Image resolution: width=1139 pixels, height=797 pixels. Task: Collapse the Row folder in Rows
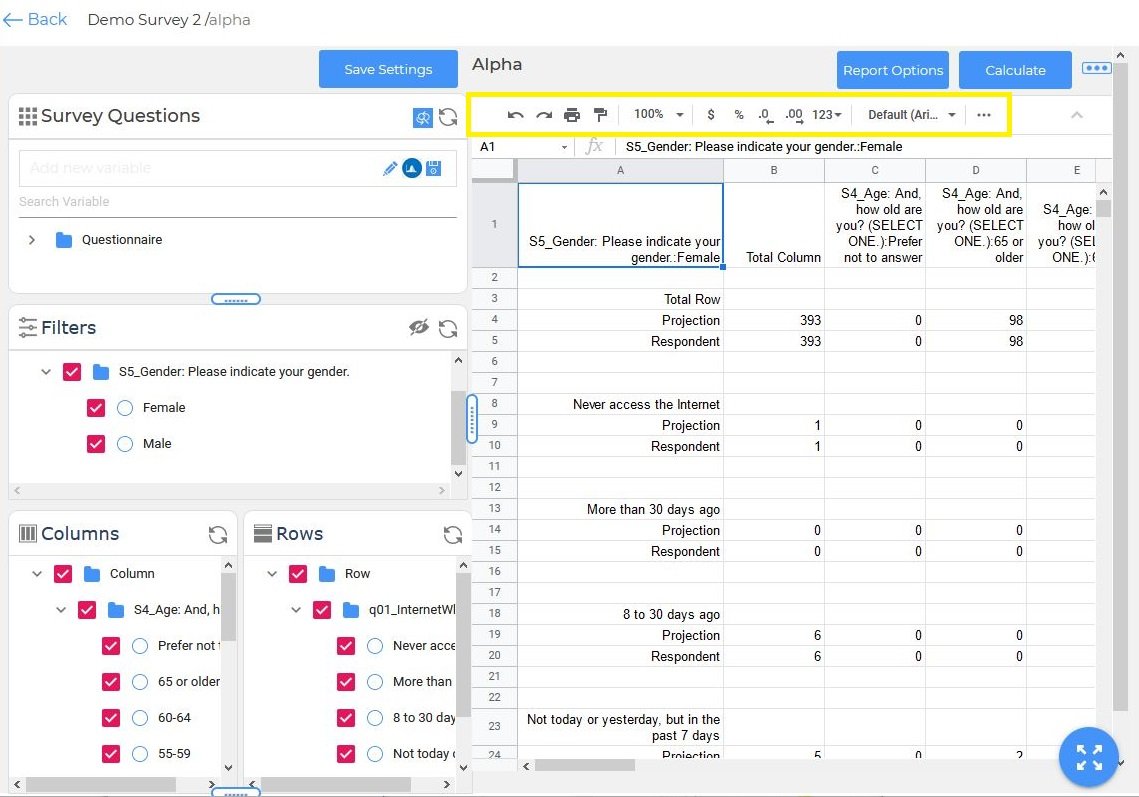coord(272,574)
